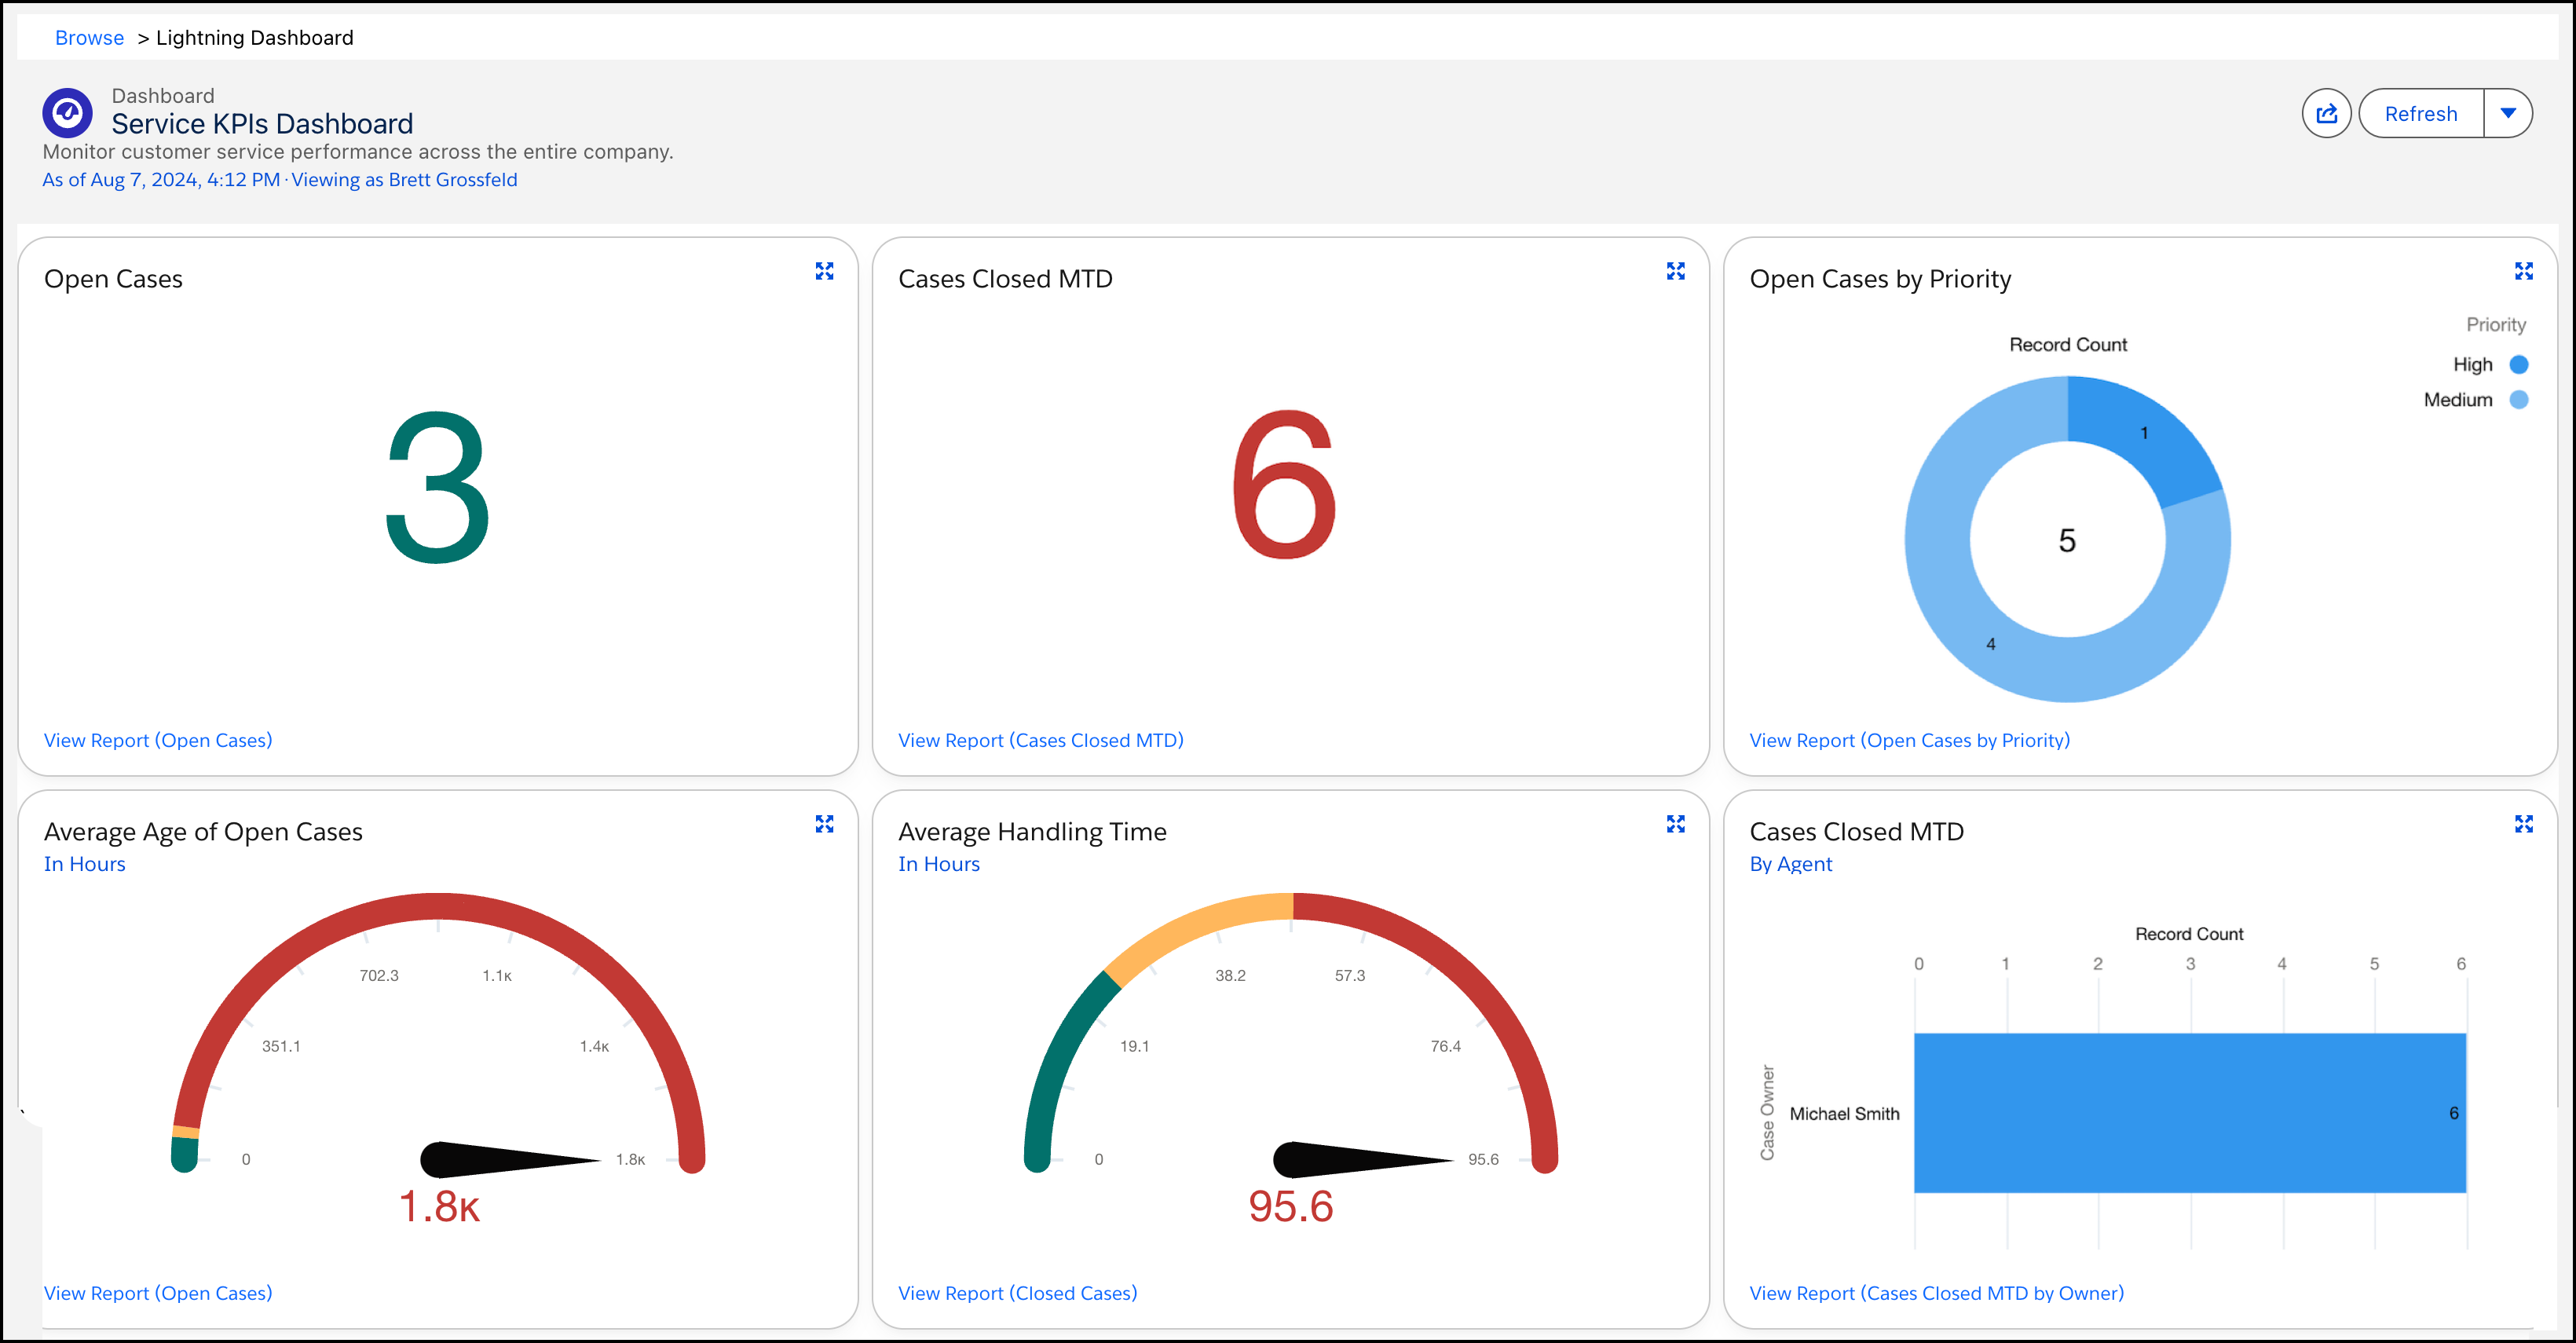Click the 95.6 gauge value in red
The width and height of the screenshot is (2576, 1343).
tap(1290, 1207)
